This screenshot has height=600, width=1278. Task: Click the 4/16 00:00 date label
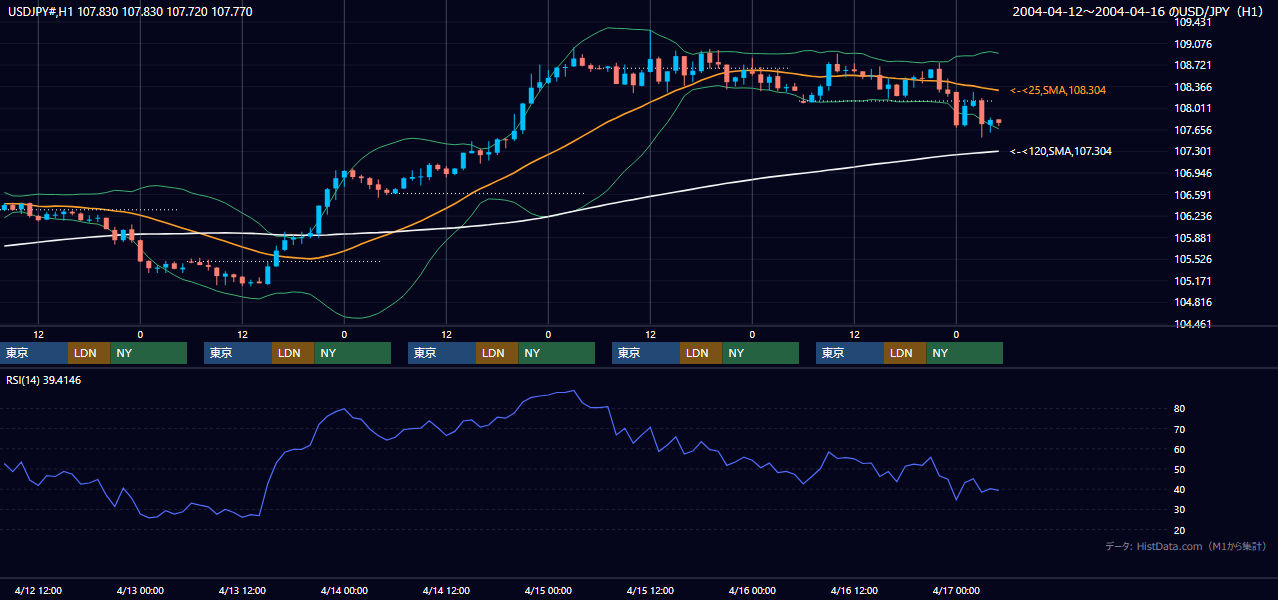tap(752, 590)
